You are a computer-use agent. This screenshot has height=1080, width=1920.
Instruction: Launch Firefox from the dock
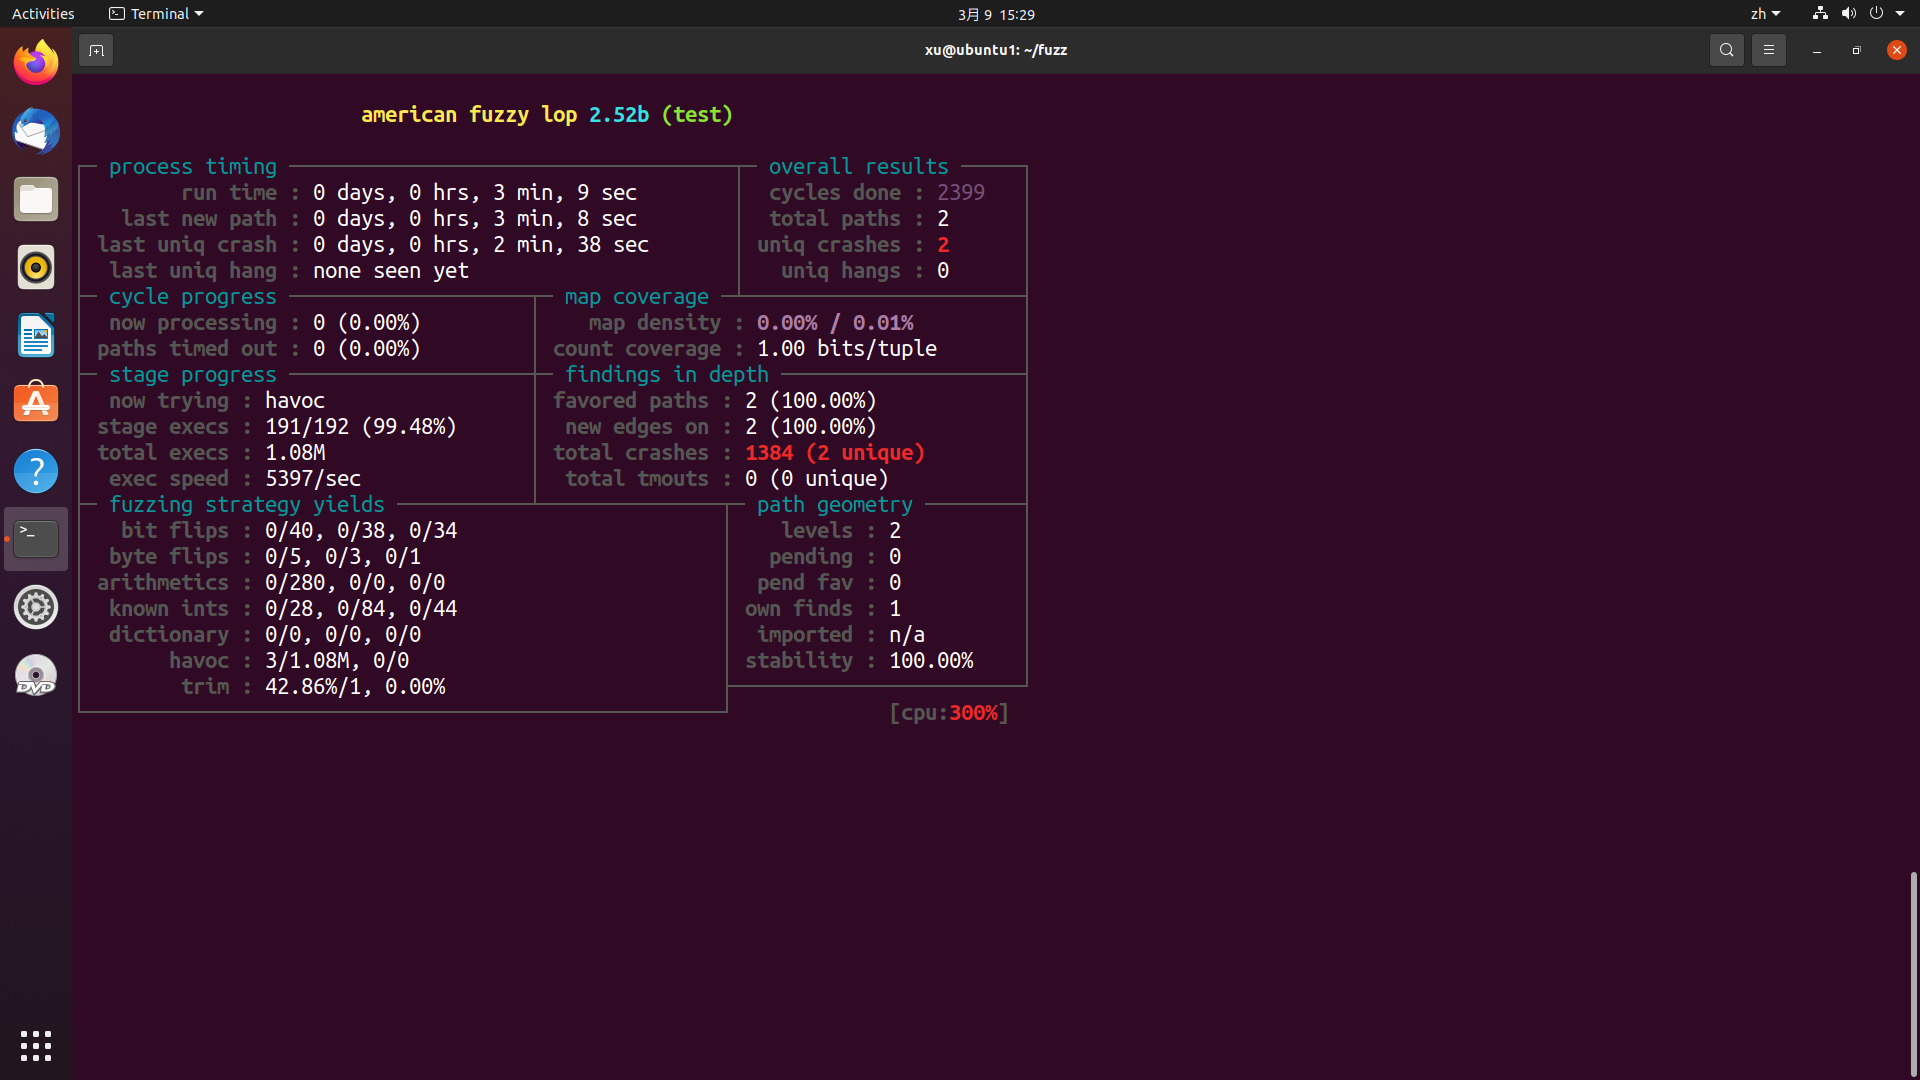pos(36,64)
